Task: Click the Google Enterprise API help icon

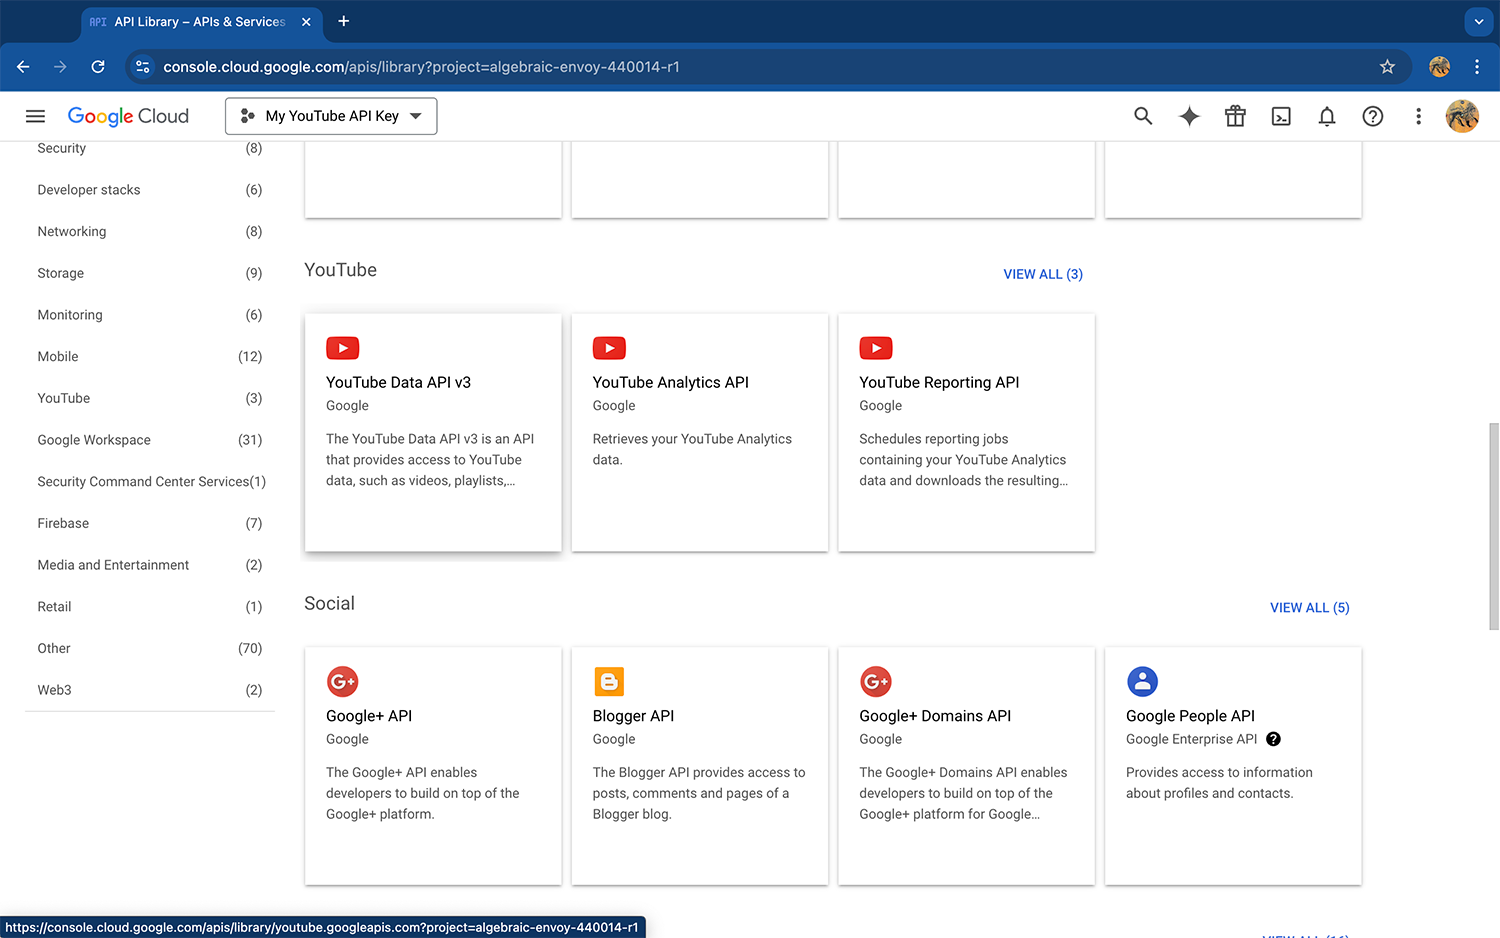Action: [1273, 739]
